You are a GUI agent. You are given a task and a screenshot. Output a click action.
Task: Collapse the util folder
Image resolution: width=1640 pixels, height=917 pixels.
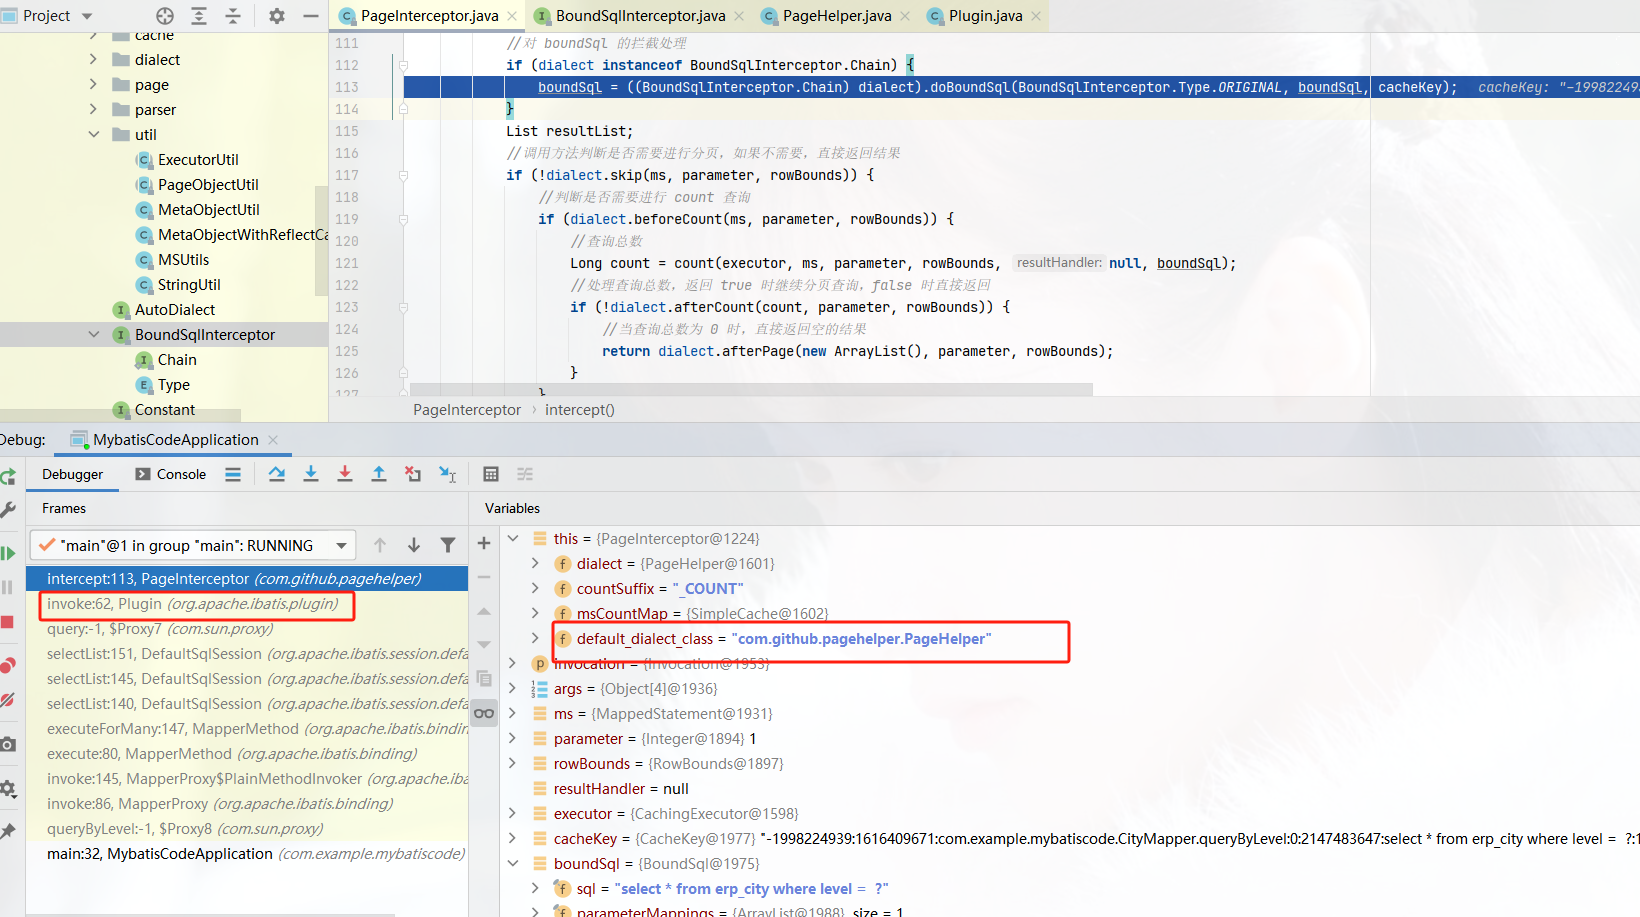[93, 135]
